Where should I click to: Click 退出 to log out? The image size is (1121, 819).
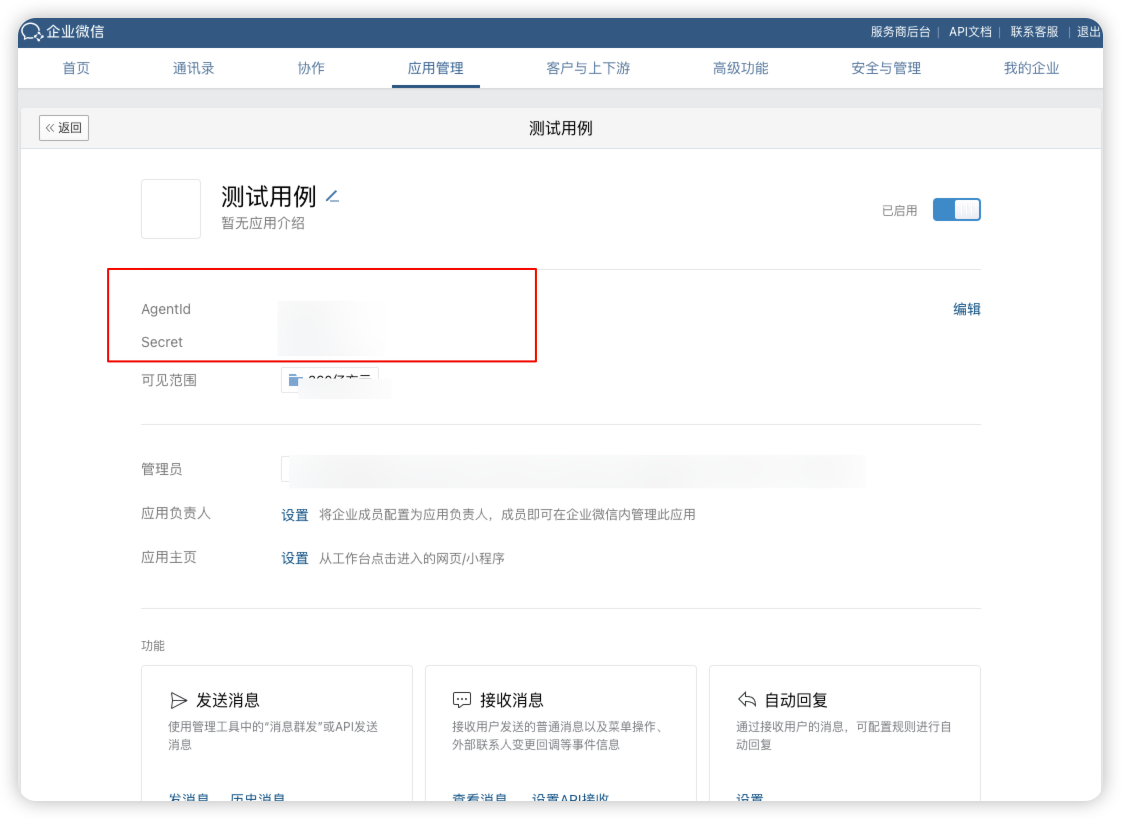pos(1089,31)
